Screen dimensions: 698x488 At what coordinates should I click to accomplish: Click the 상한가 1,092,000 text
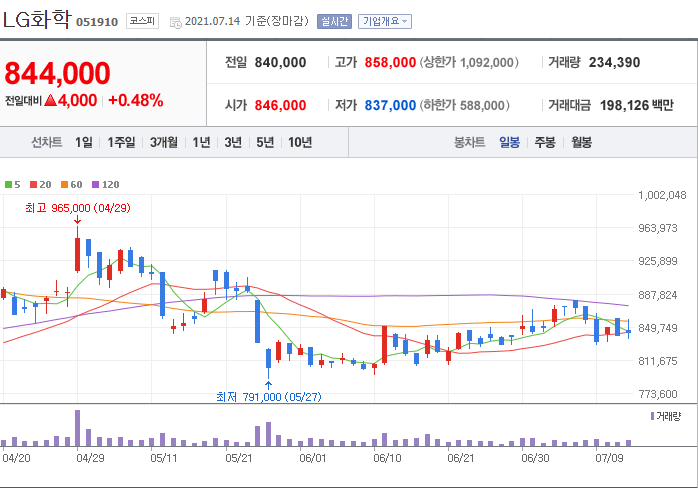(469, 62)
